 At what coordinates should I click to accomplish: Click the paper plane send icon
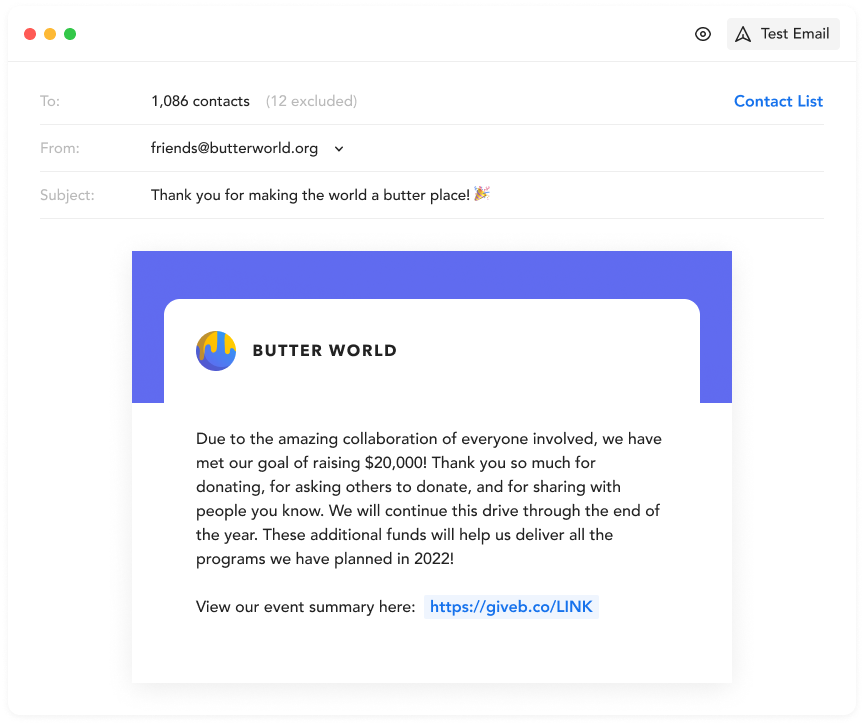tap(743, 34)
